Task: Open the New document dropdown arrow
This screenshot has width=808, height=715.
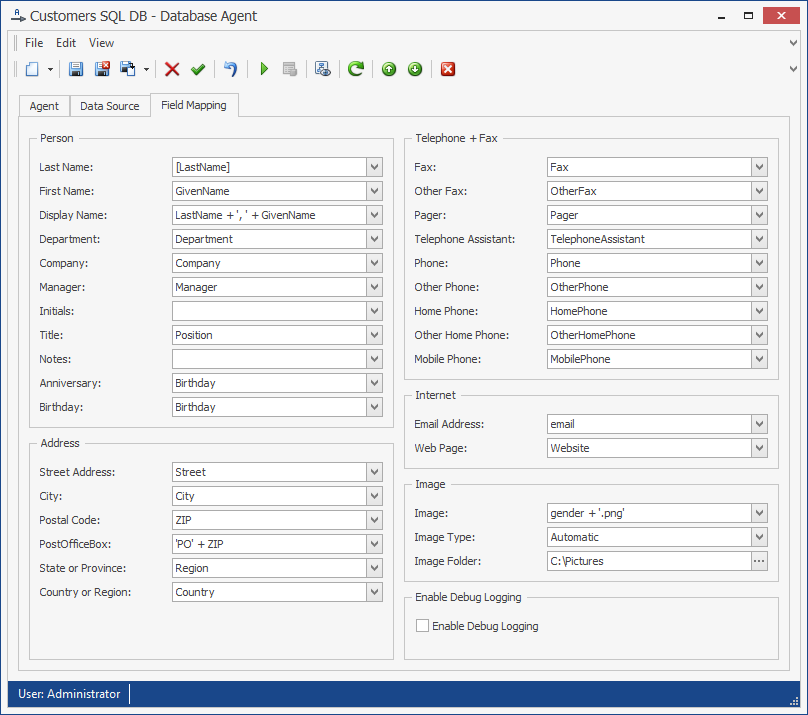Action: 50,69
